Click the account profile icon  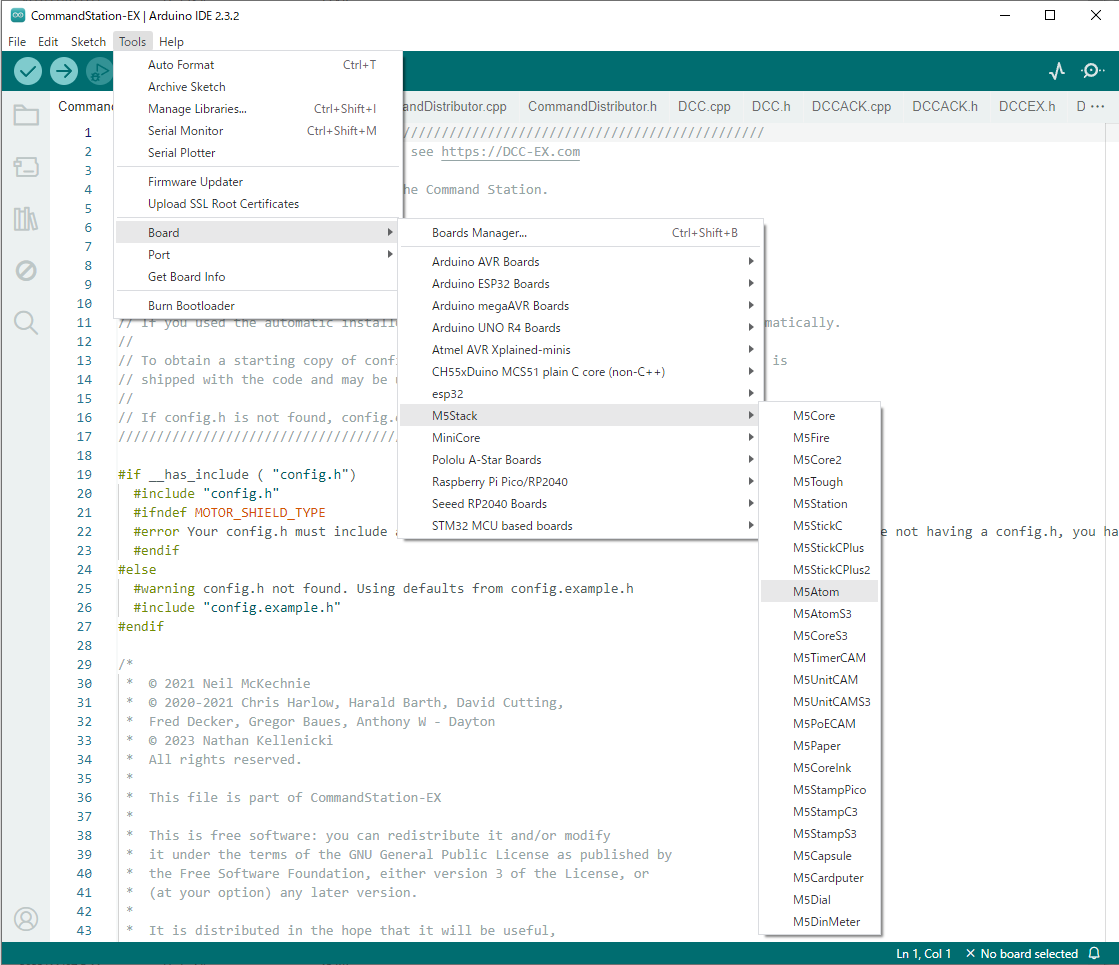26,919
